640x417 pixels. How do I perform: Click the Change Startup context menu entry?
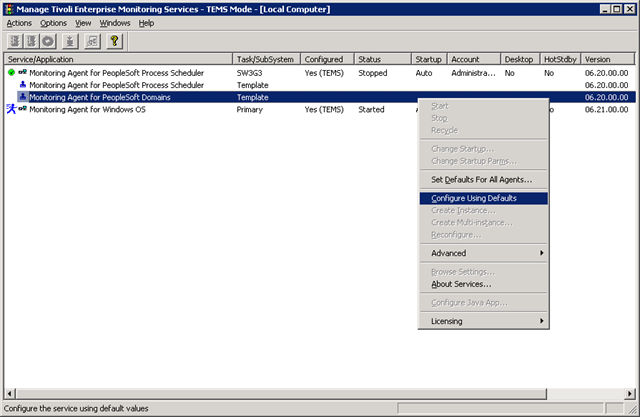tap(484, 149)
